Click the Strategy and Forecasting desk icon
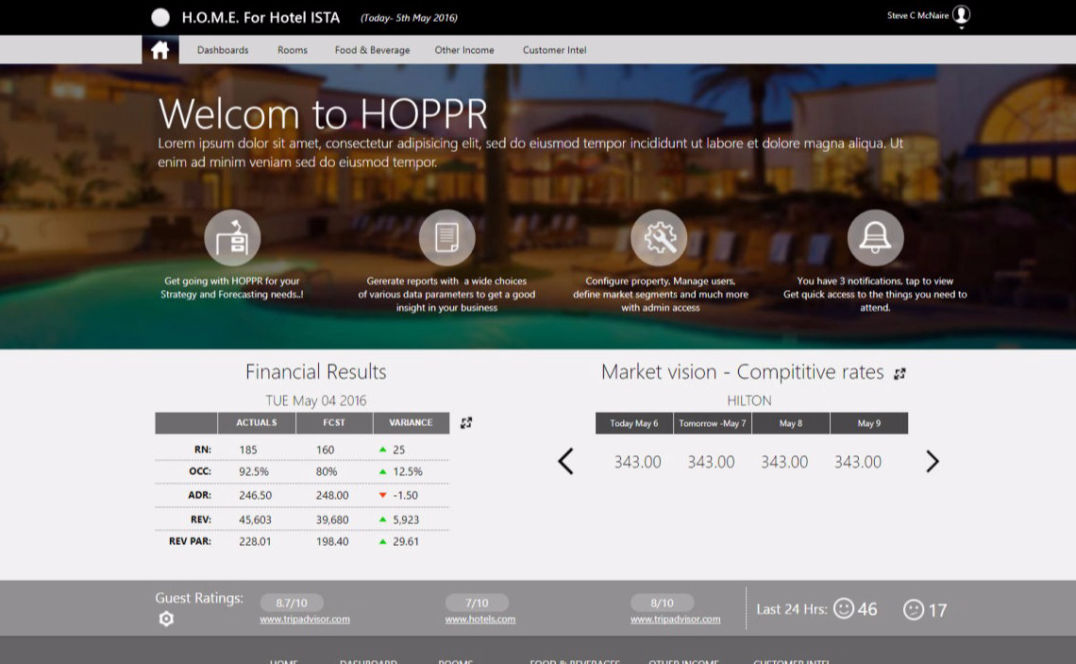 tap(233, 237)
